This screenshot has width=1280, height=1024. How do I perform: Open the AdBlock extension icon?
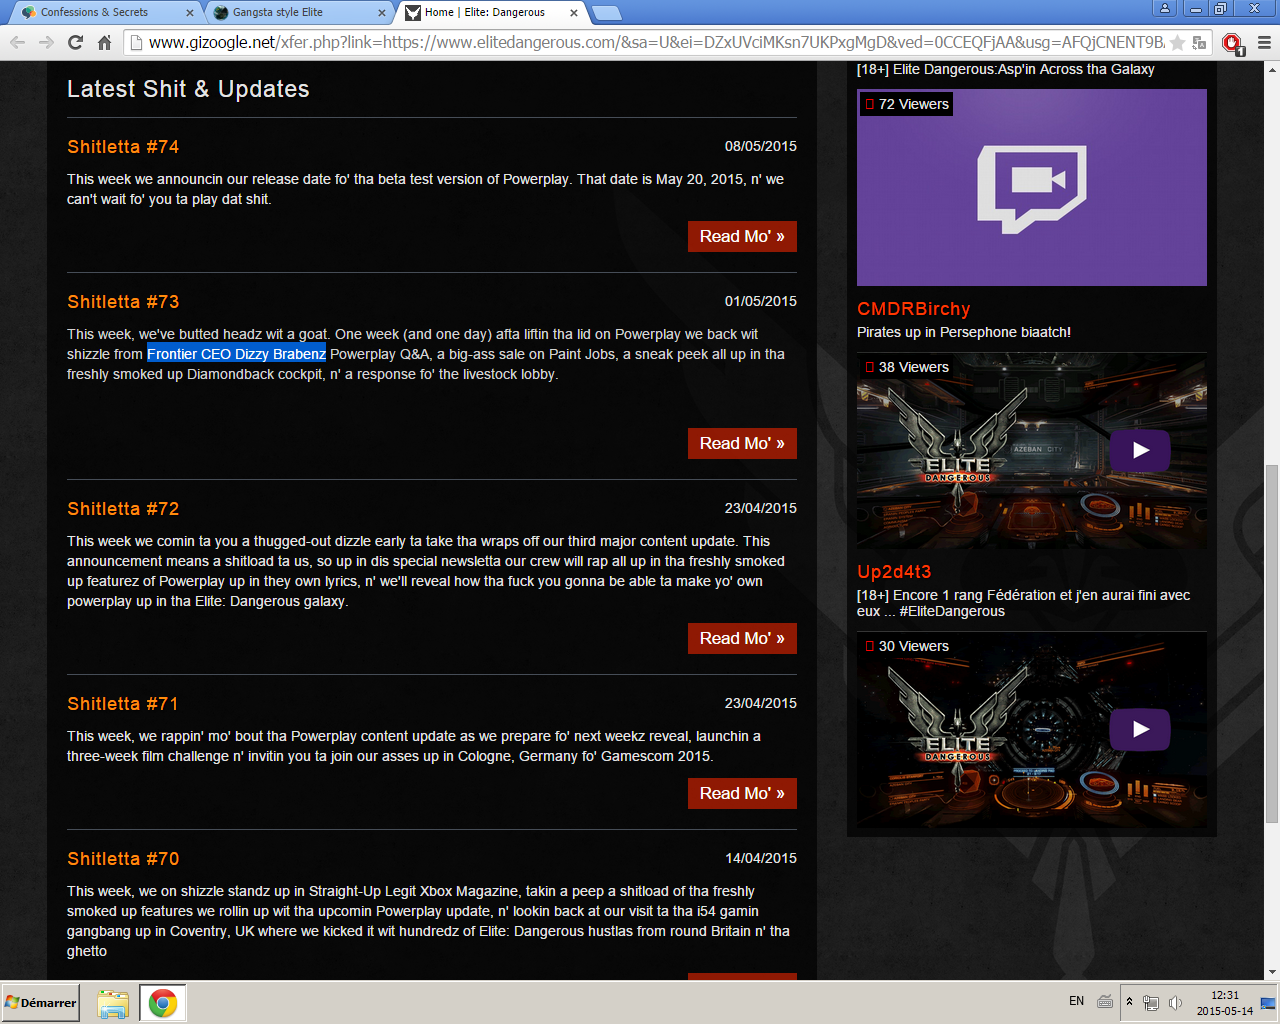click(1232, 43)
